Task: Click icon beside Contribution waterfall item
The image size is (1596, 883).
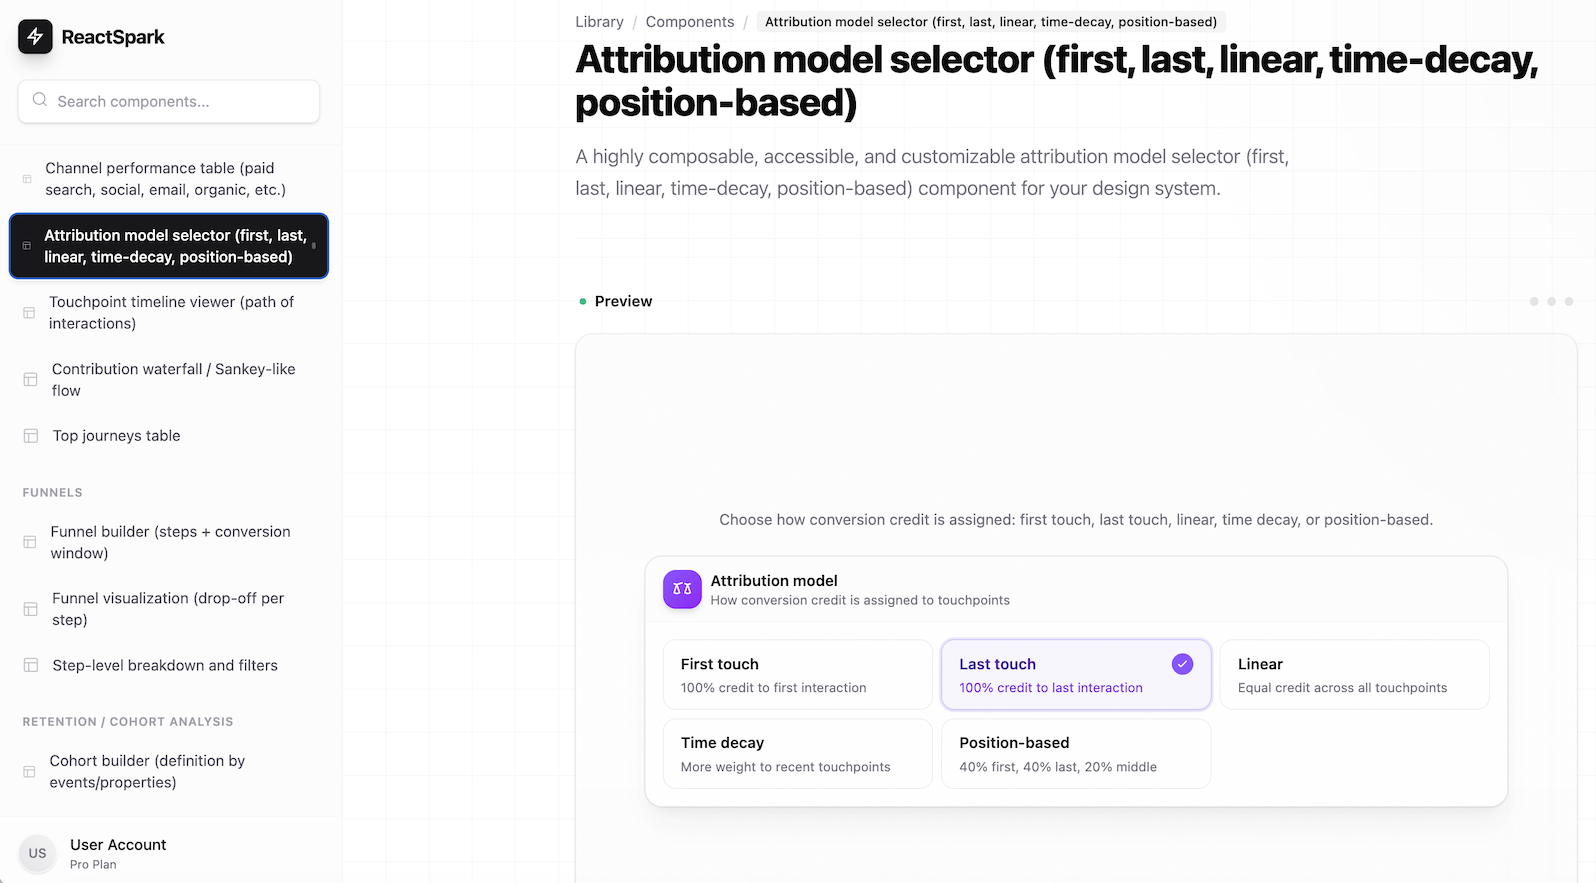Action: click(31, 380)
